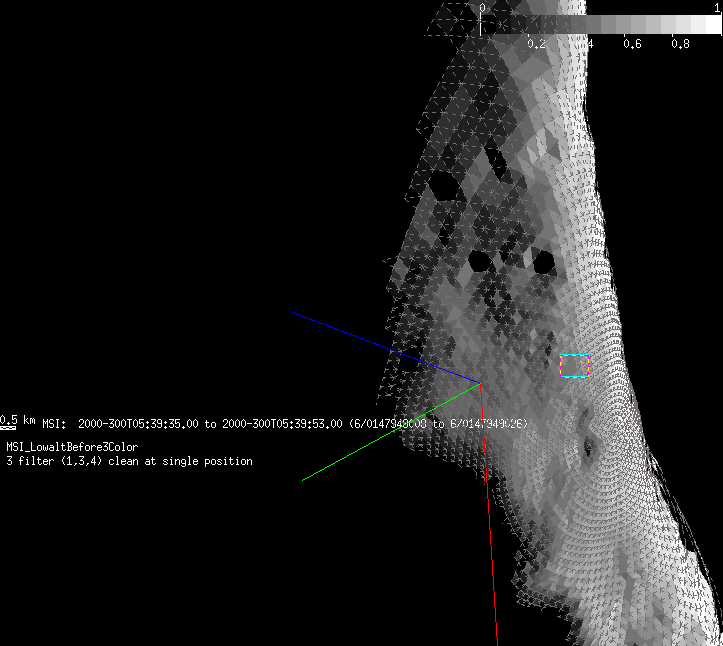Click the cyan MSI footprint rectangle
The image size is (723, 646).
pos(574,365)
